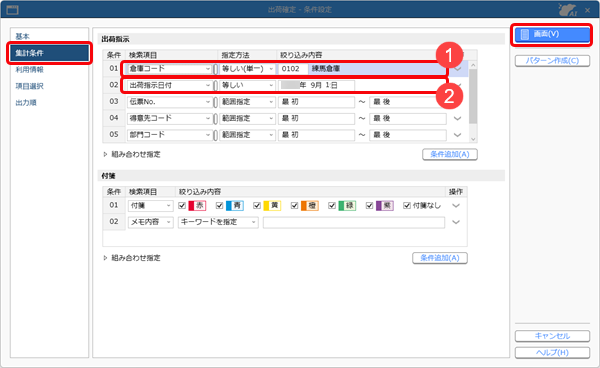Uncheck the 付箋なし checkbox
Screen dimensions: 600x368
pos(407,206)
